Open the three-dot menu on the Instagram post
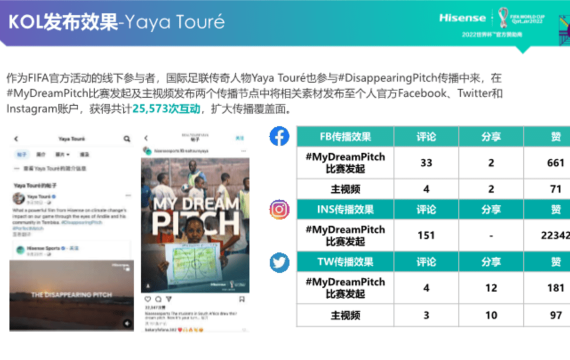The height and width of the screenshot is (360, 570). click(x=243, y=151)
